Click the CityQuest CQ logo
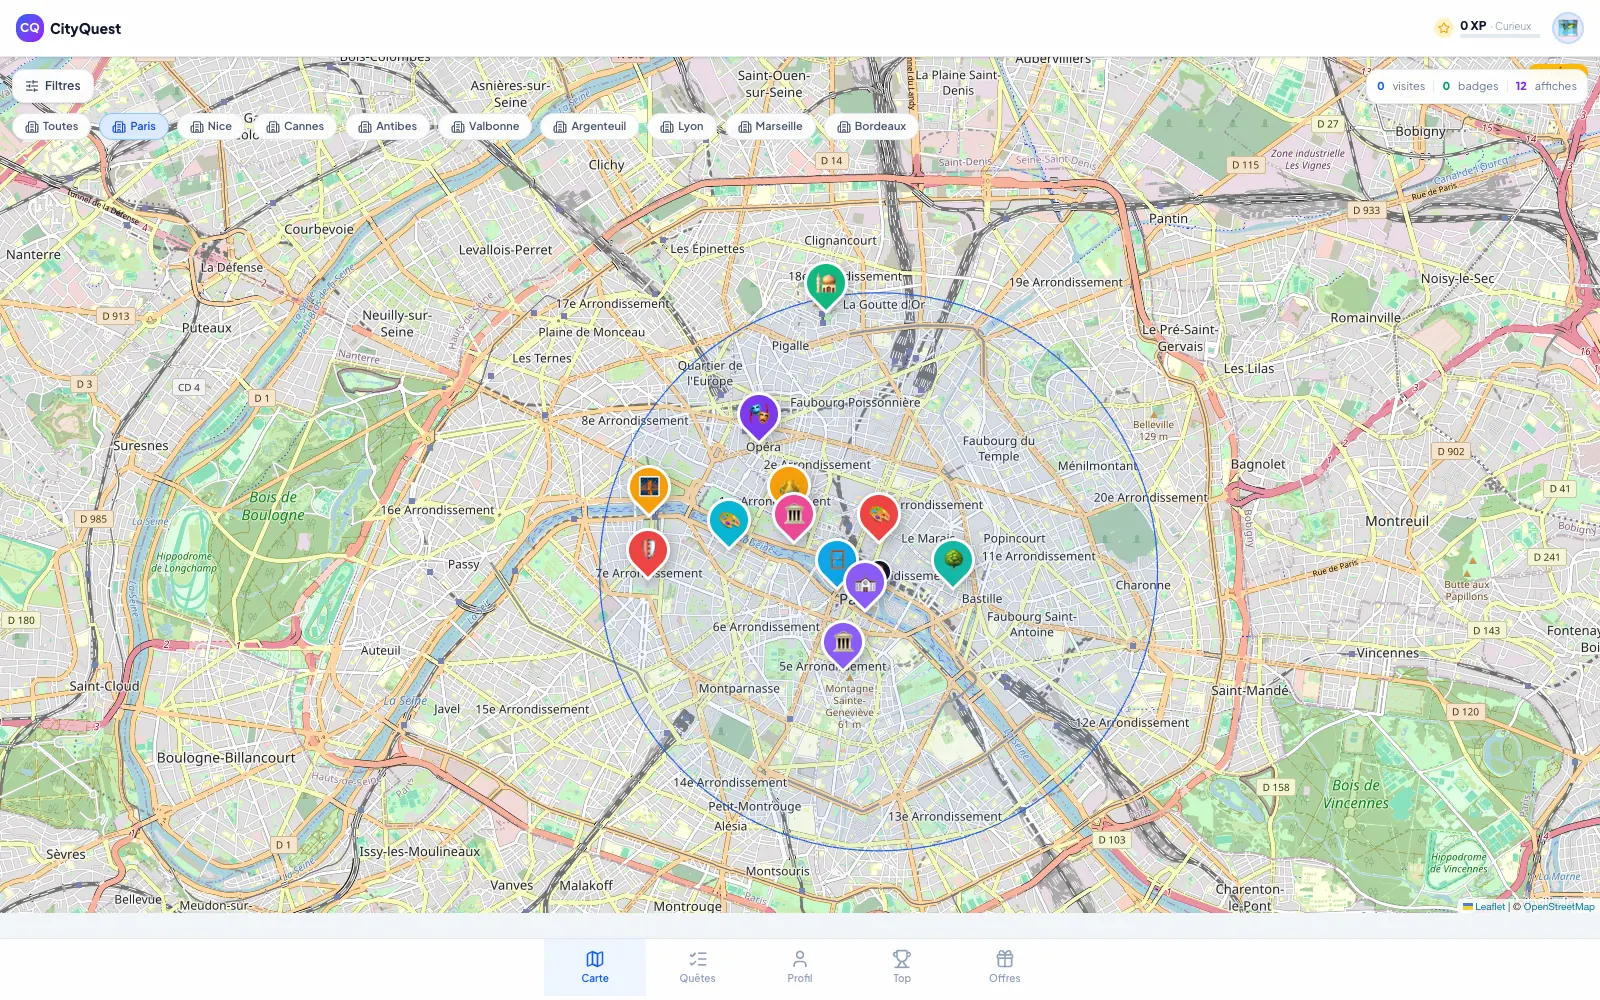Image resolution: width=1600 pixels, height=1000 pixels. tap(30, 28)
